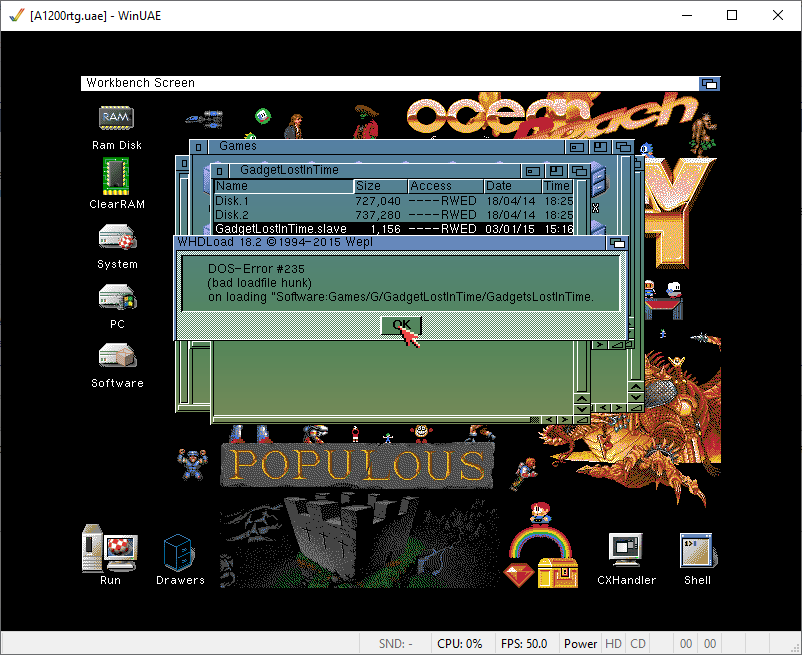The width and height of the screenshot is (802, 655).
Task: Open the Drawers icon
Action: click(x=180, y=551)
